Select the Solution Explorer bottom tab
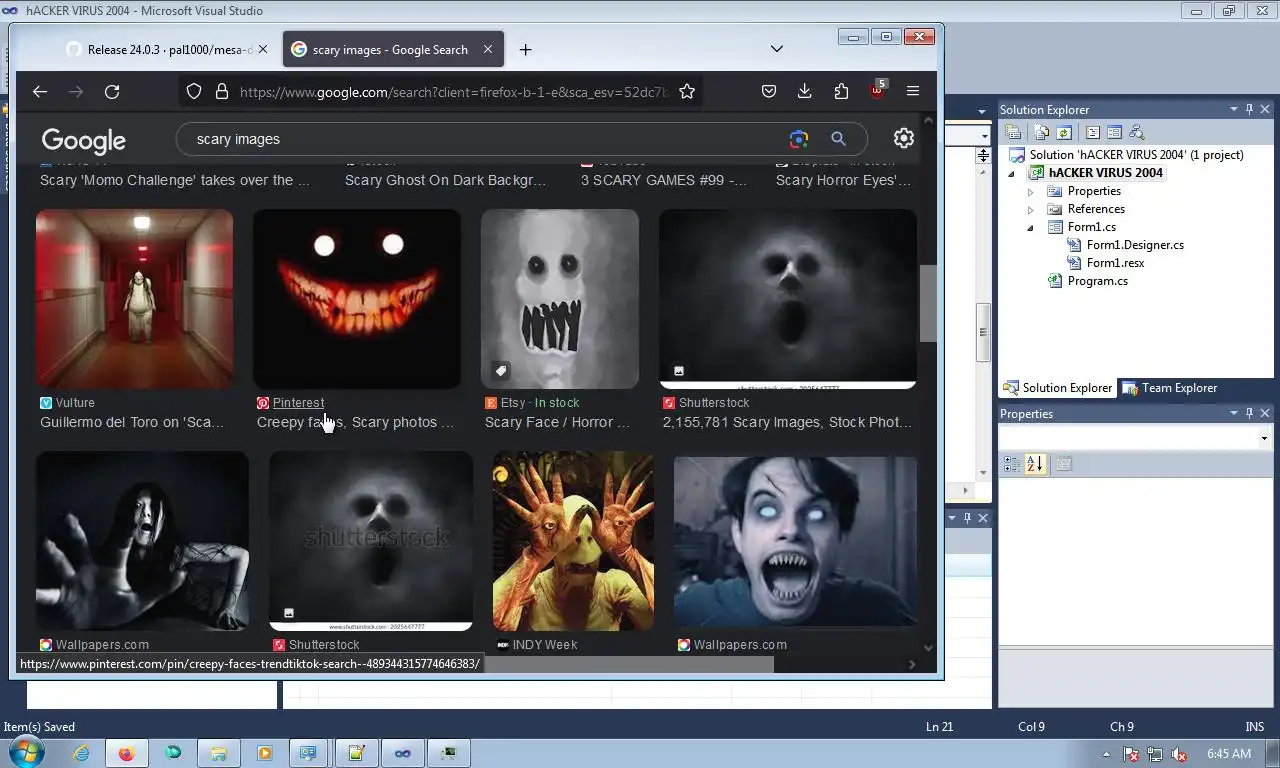 1058,388
